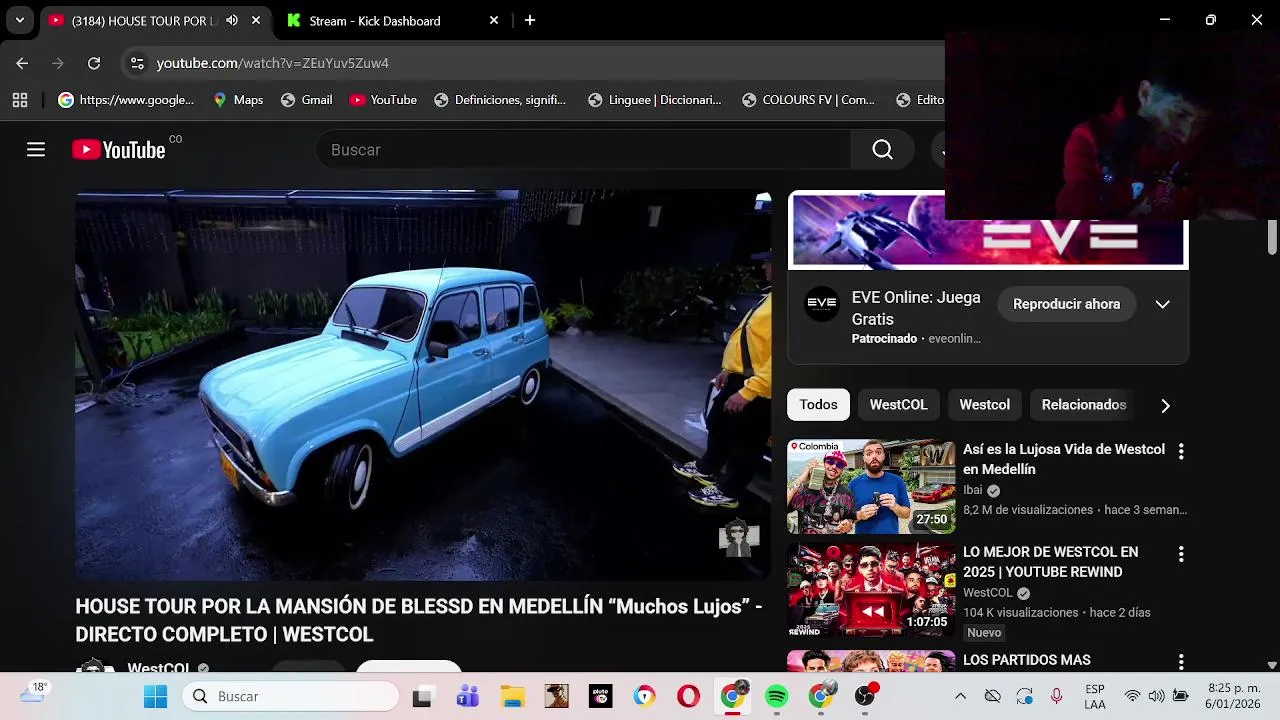1280x720 pixels.
Task: Open Opera browser from the taskbar
Action: pos(688,697)
